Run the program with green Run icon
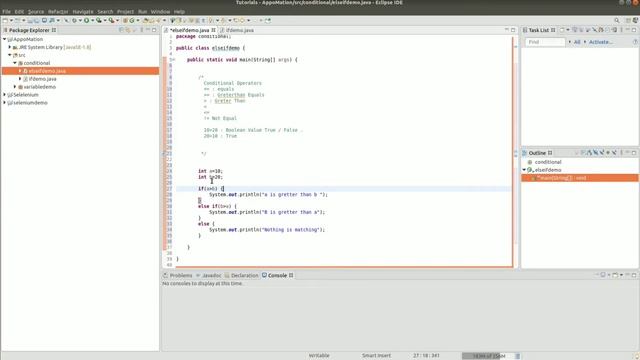This screenshot has width=640, height=360. [x=87, y=20]
